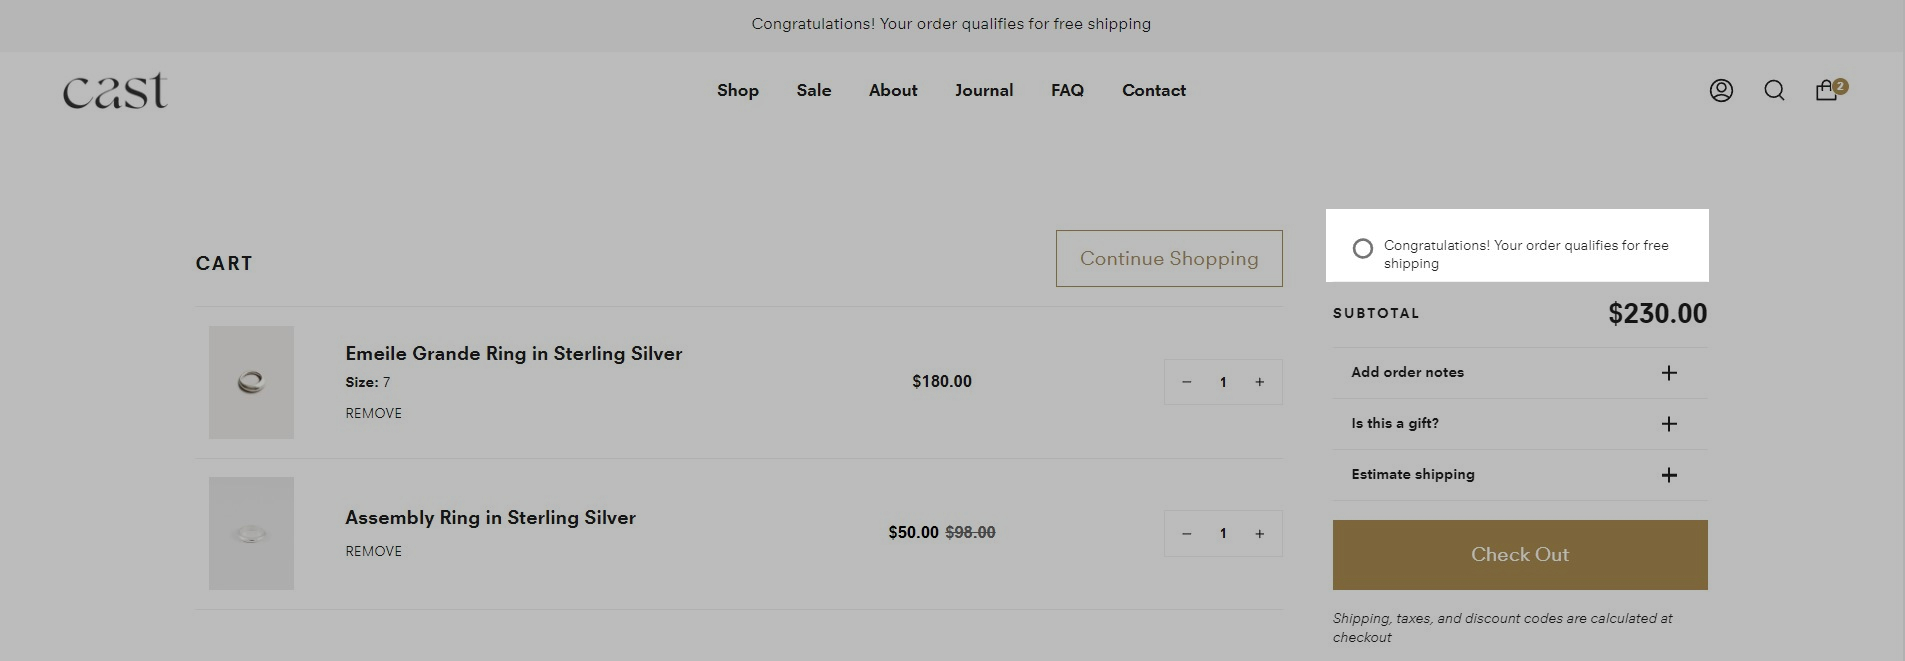Go to the Sale menu item
Image resolution: width=1905 pixels, height=661 pixels.
tap(813, 91)
